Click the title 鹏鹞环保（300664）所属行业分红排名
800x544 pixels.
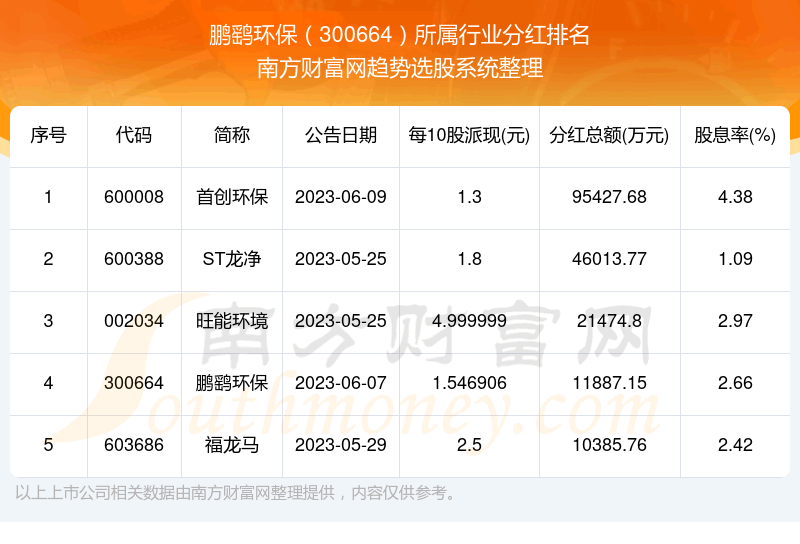coord(399,35)
